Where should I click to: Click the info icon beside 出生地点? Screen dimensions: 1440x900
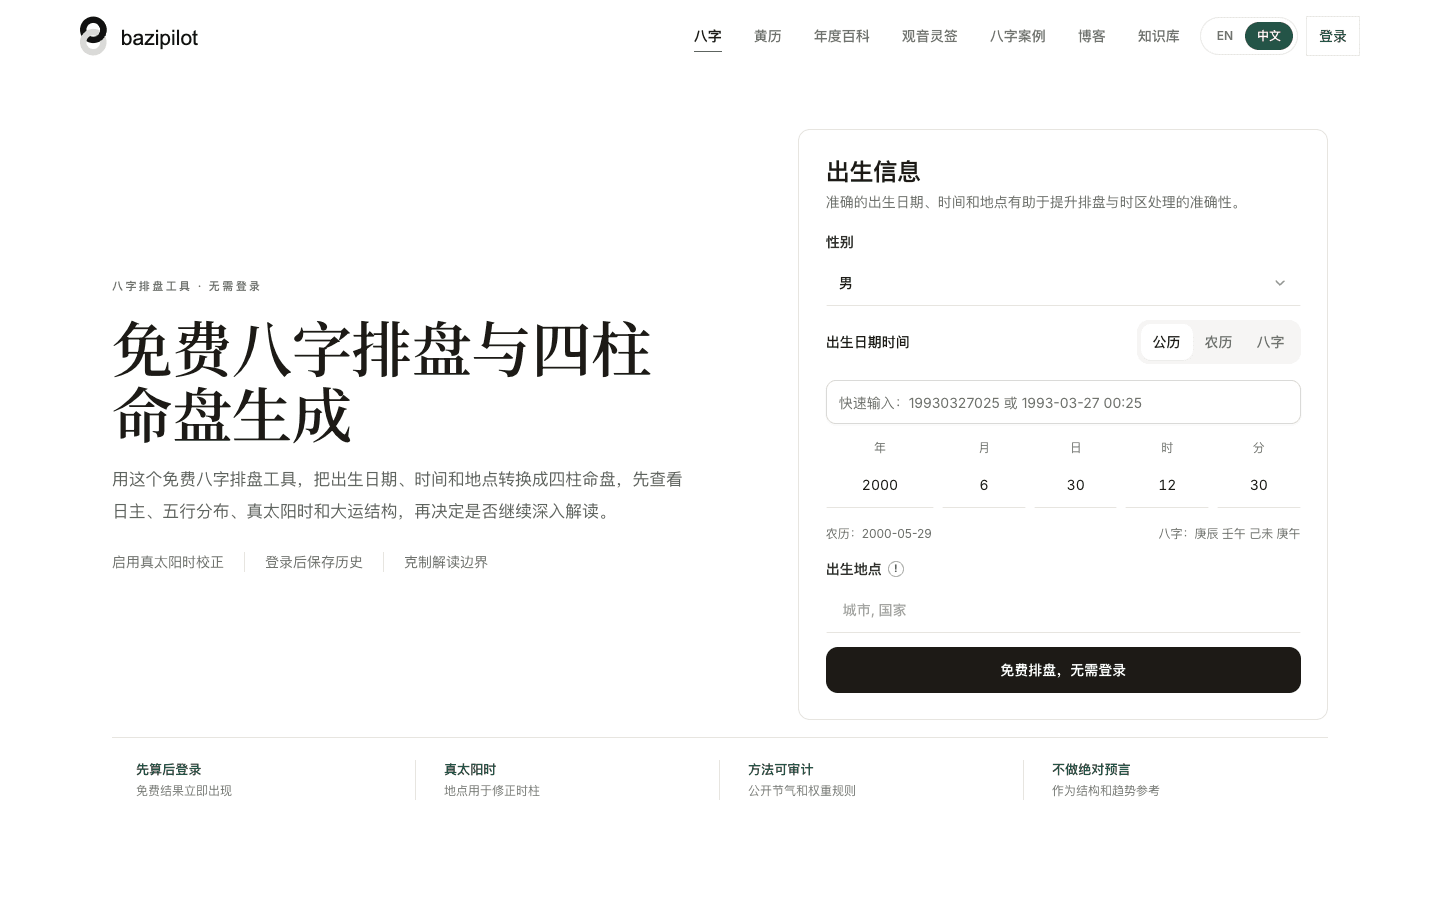click(896, 569)
